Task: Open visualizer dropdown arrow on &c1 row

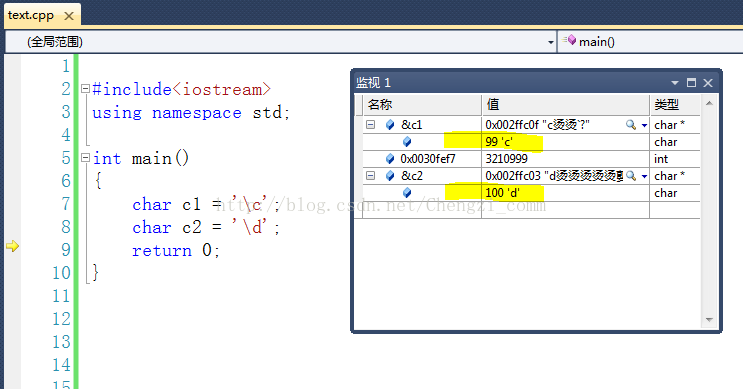Action: click(x=644, y=126)
